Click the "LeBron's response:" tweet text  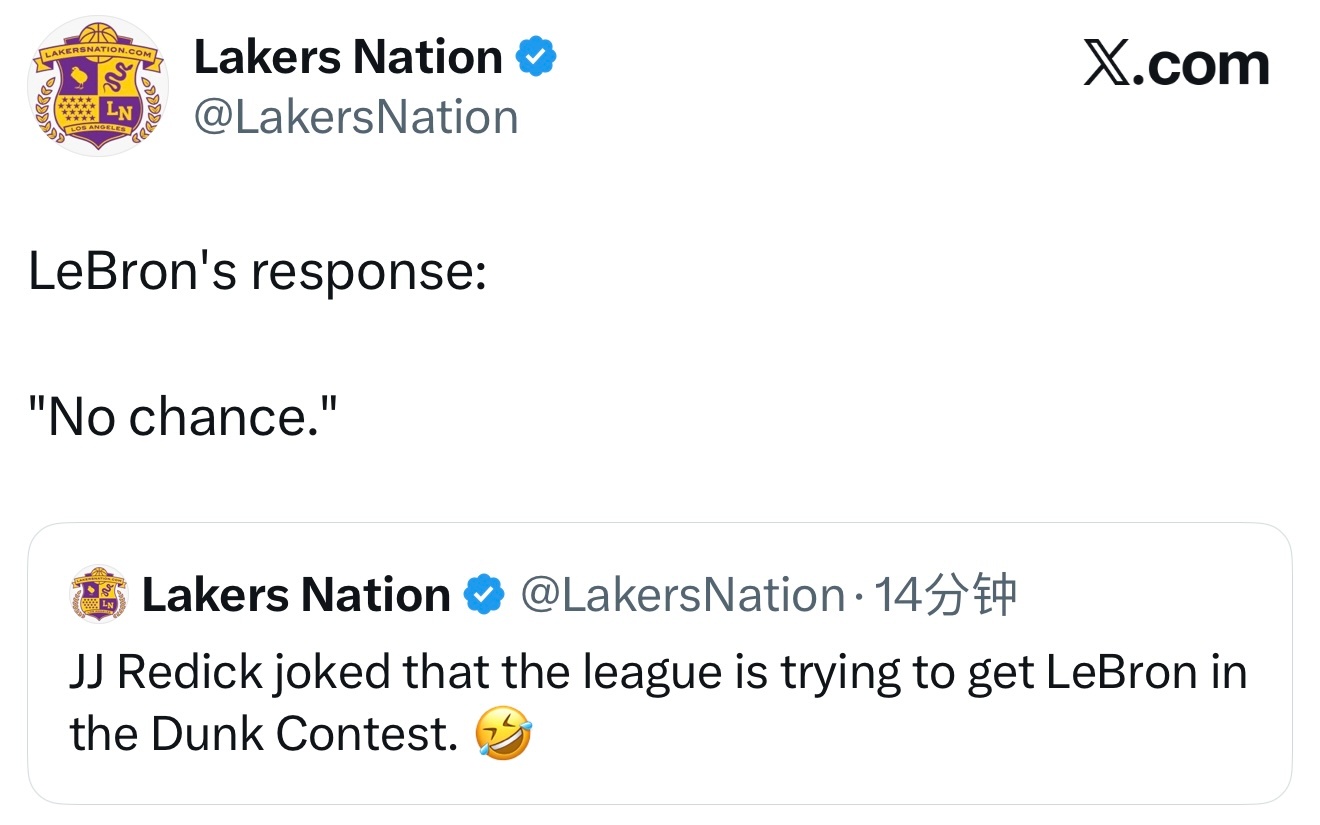pyautogui.click(x=257, y=271)
